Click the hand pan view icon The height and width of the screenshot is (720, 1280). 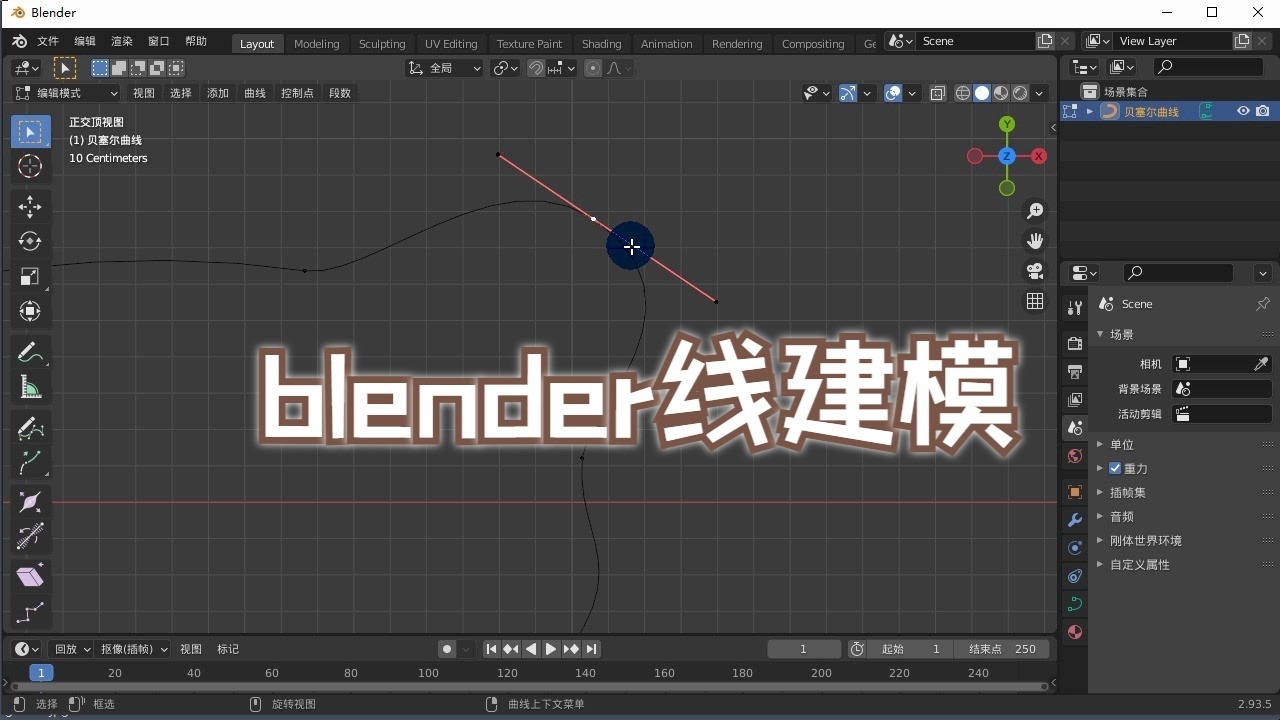coord(1035,241)
